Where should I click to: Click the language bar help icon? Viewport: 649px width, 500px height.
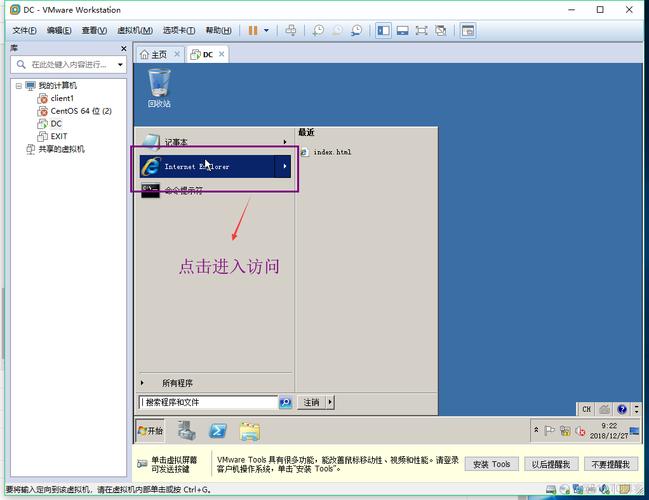(622, 409)
